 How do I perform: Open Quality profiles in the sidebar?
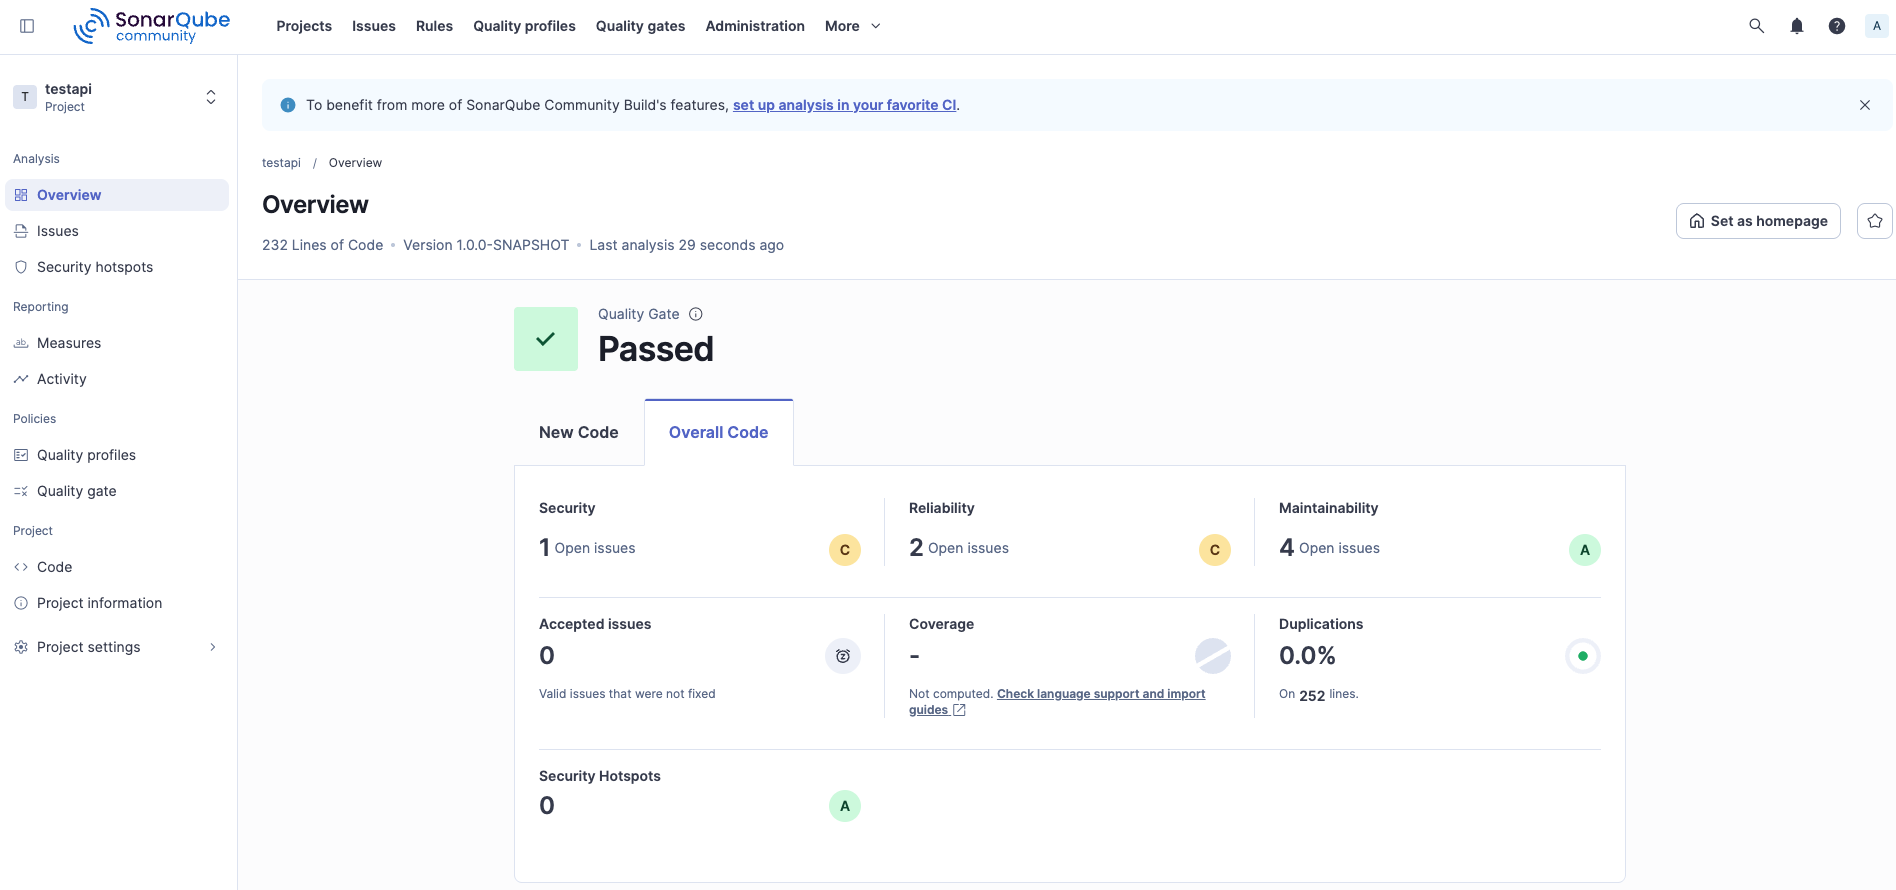pyautogui.click(x=117, y=455)
